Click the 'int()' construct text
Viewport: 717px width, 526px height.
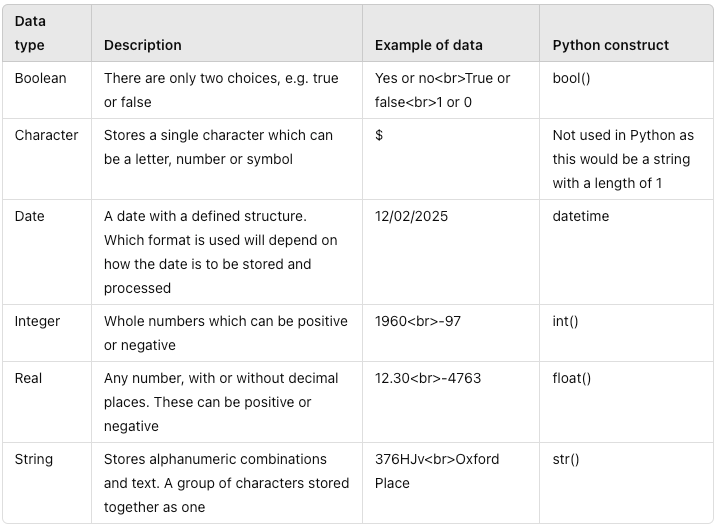tap(565, 322)
